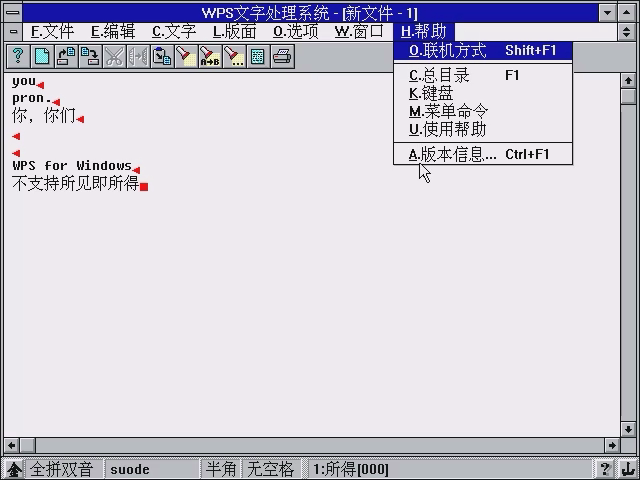Select O.联机方式 menu entry
Viewport: 640px width, 480px height.
click(483, 51)
